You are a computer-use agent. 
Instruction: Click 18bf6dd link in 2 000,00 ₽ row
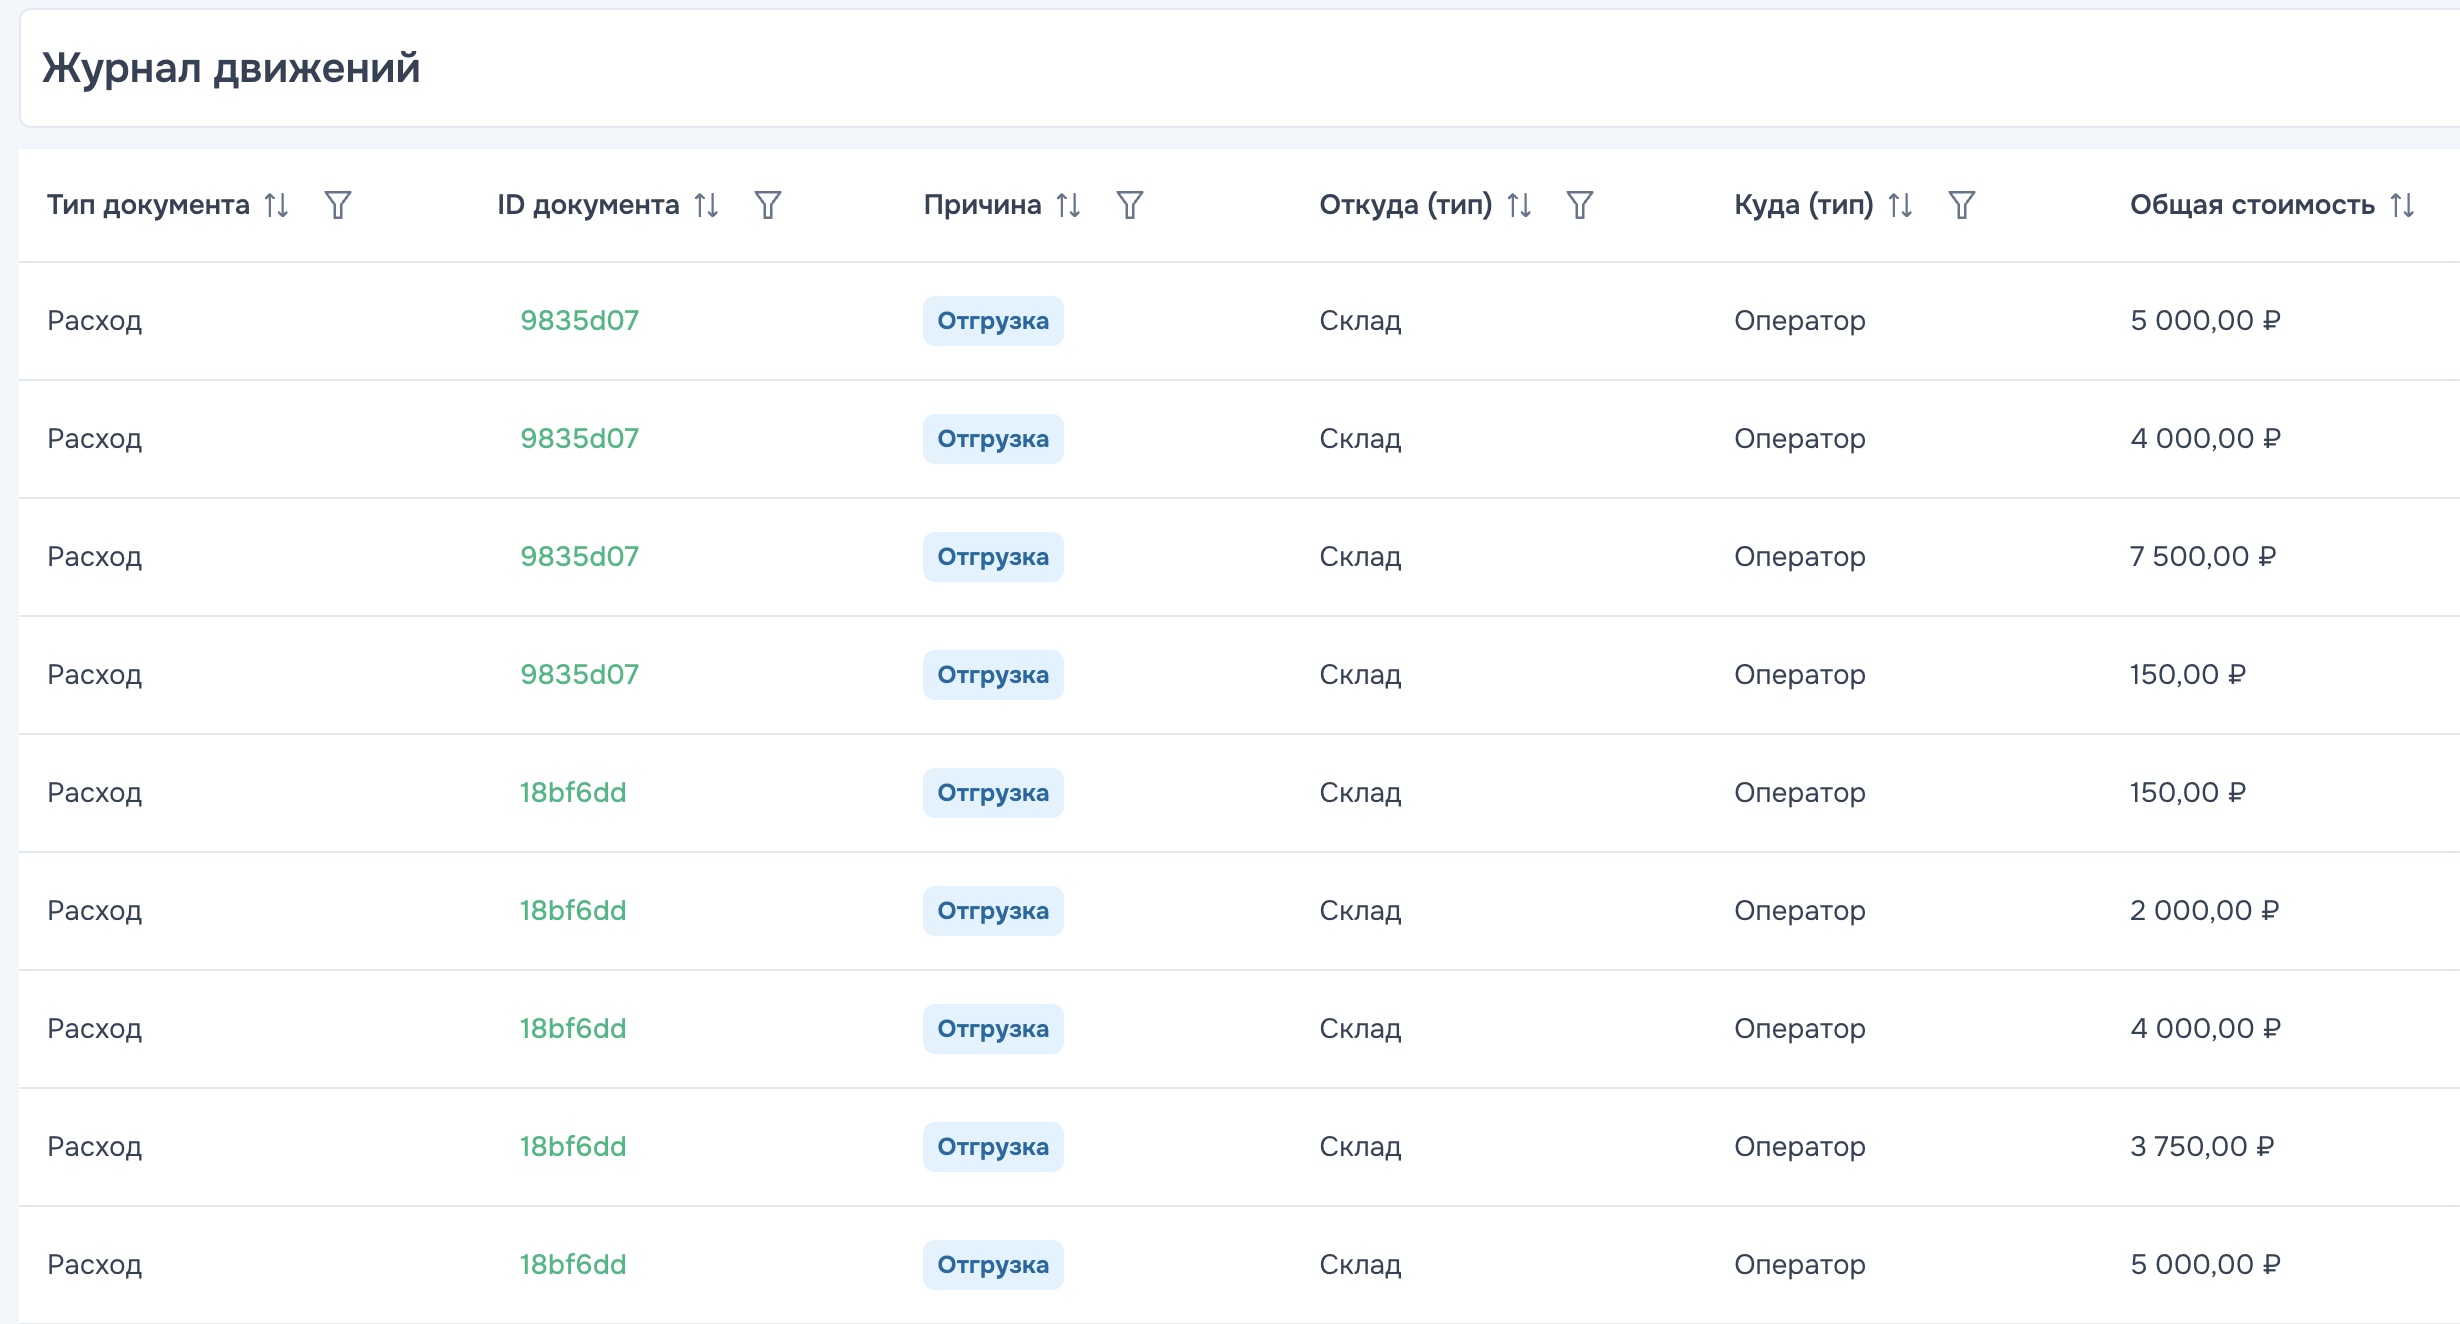572,911
